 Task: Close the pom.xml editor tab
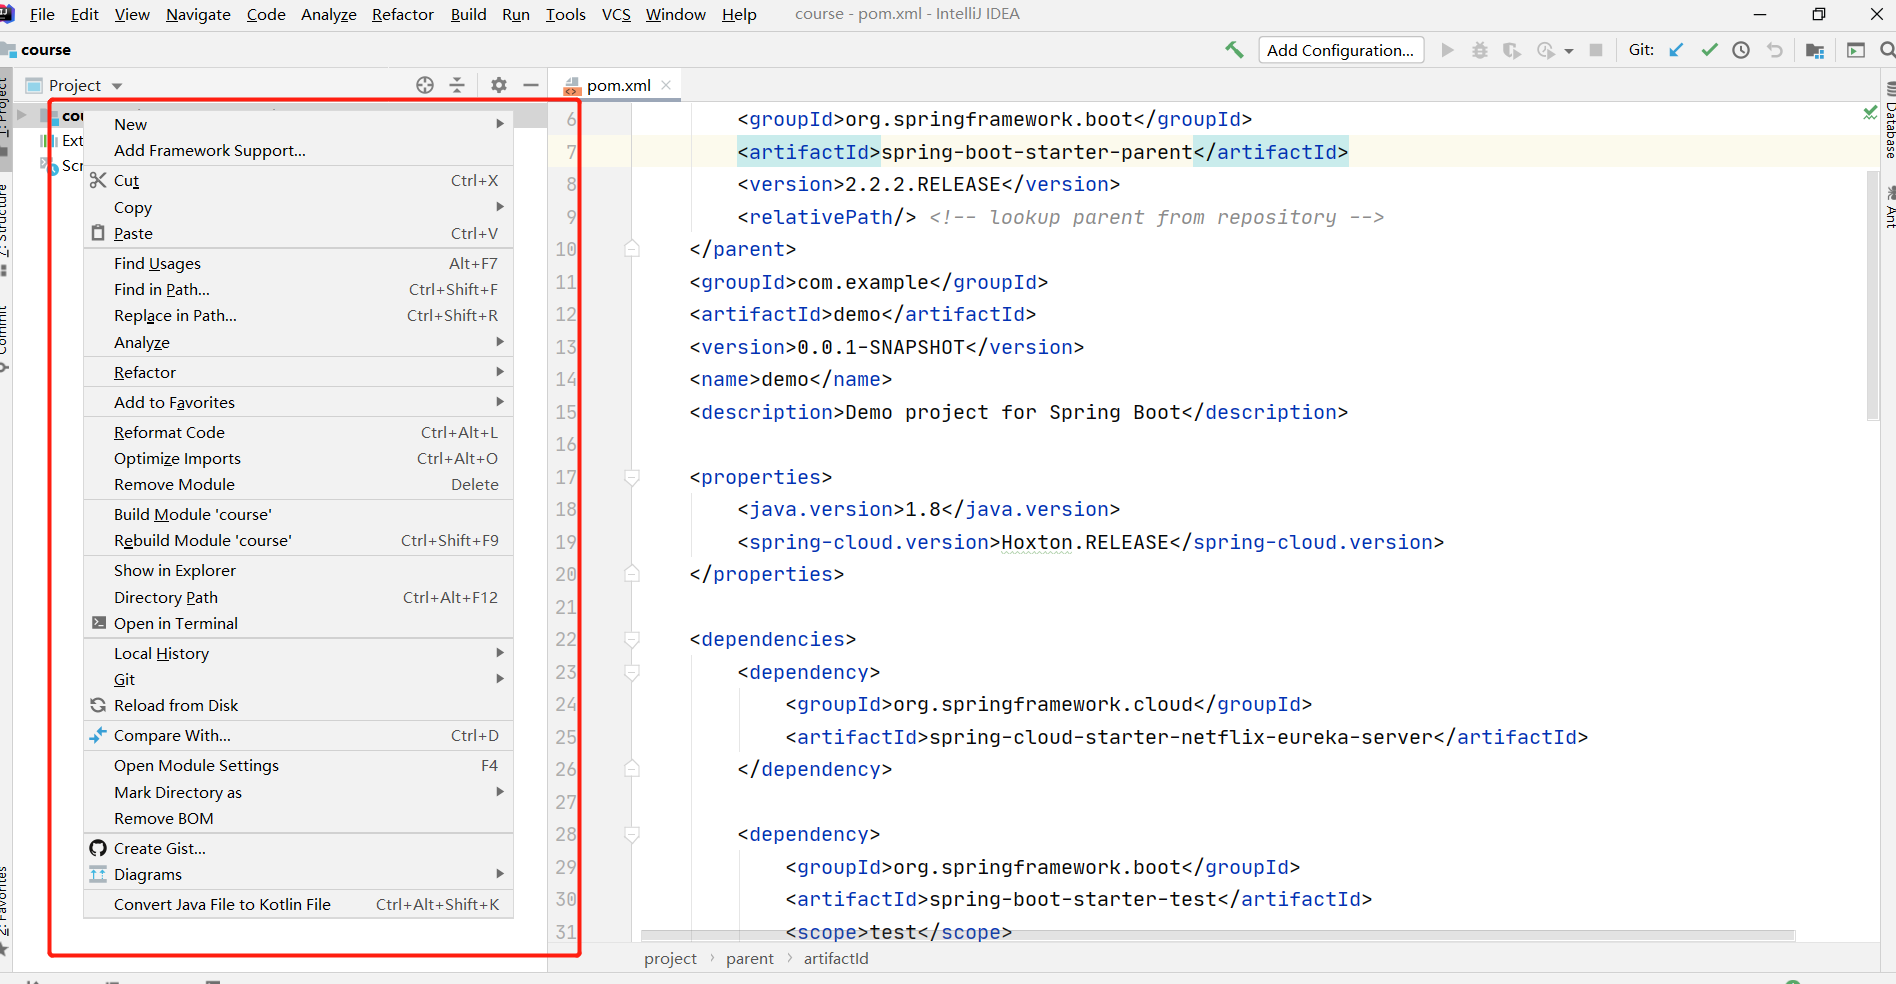(666, 85)
